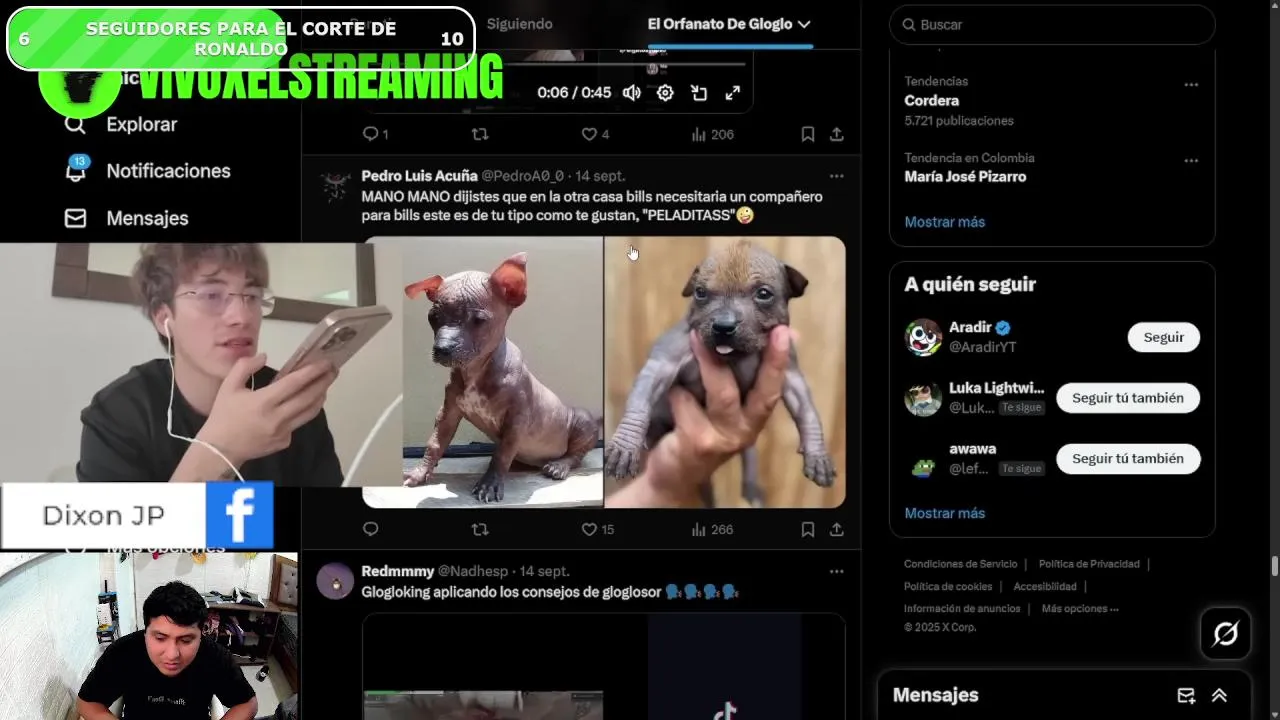Compose new message in Mensajes drawer
This screenshot has height=720, width=1280.
[x=1186, y=696]
